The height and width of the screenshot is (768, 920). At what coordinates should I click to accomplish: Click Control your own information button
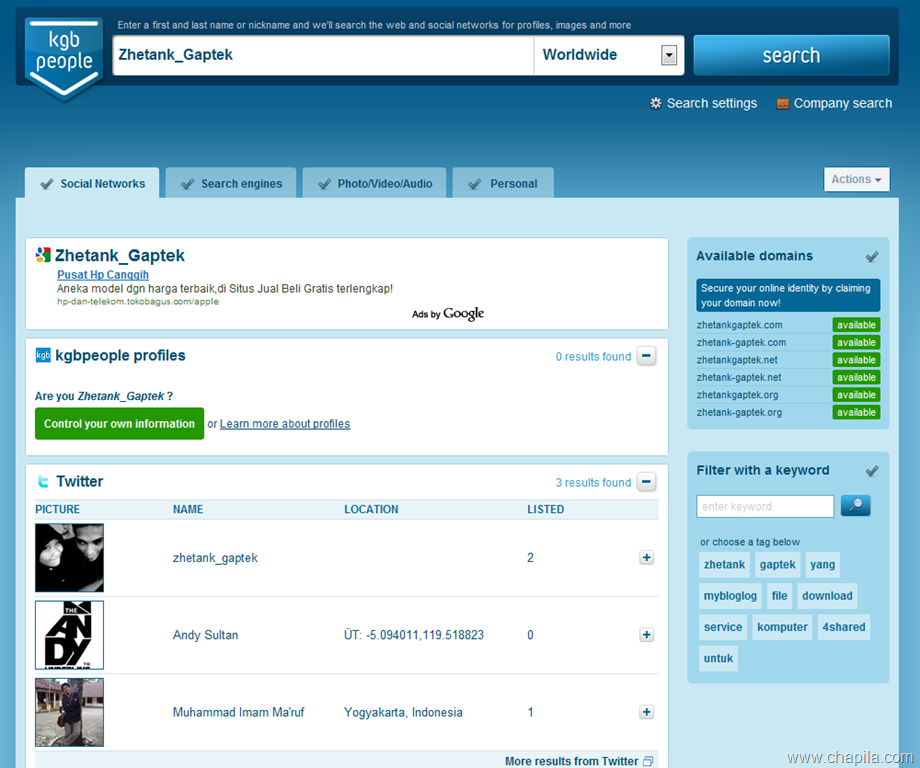click(120, 424)
